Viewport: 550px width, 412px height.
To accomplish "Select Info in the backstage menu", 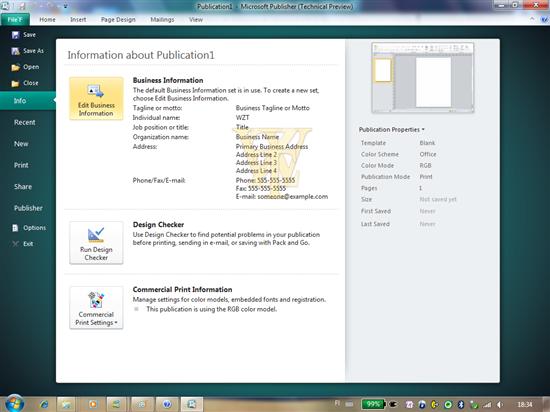I will coord(28,101).
